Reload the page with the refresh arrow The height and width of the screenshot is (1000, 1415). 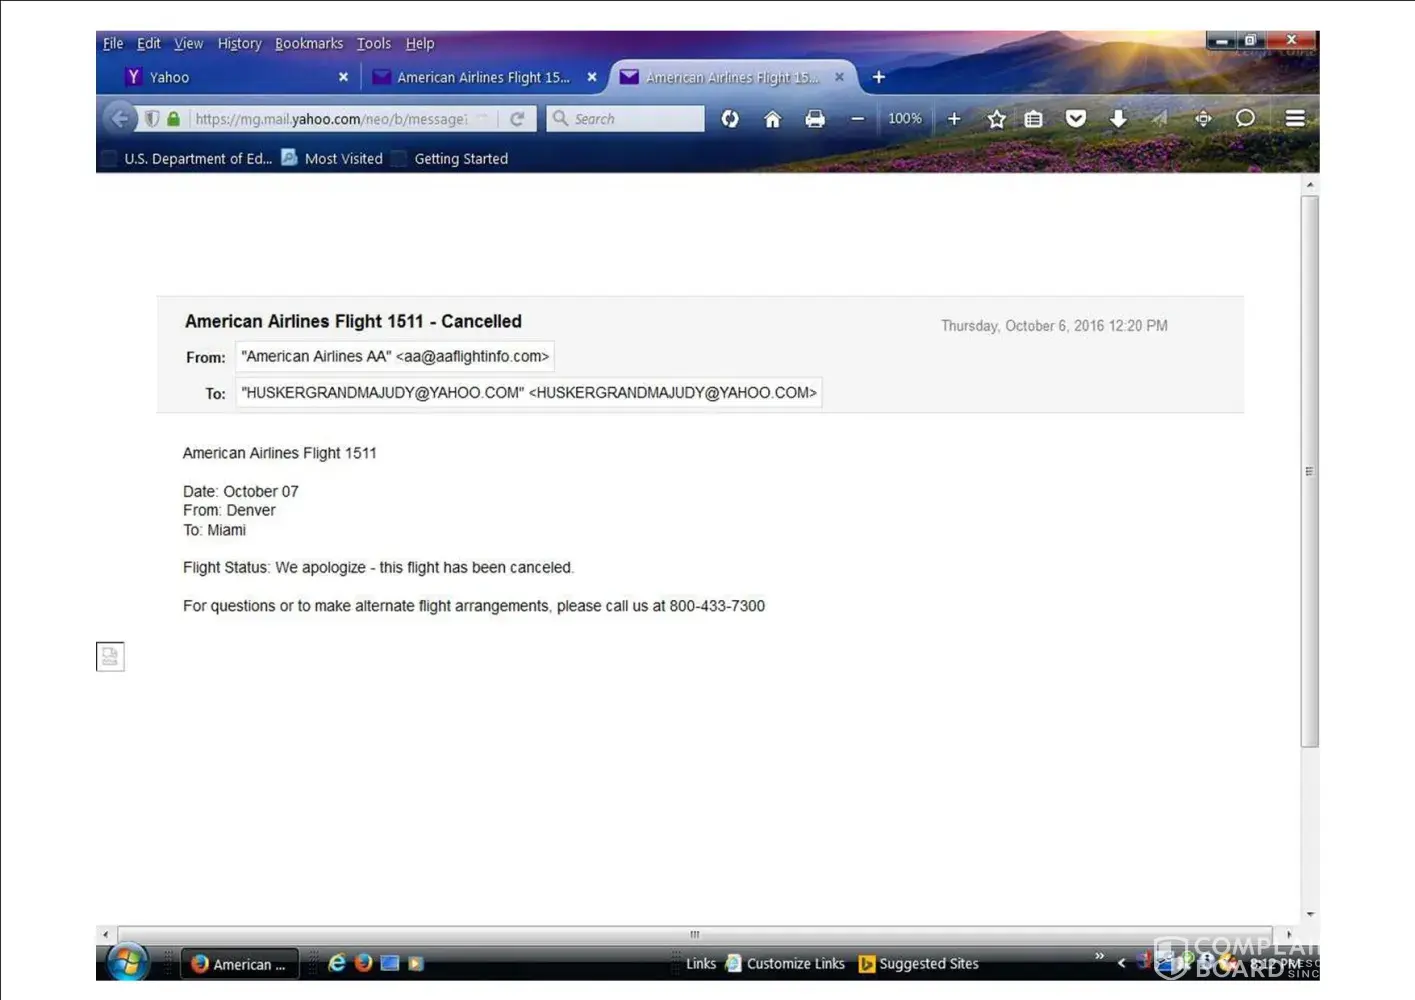coord(517,119)
